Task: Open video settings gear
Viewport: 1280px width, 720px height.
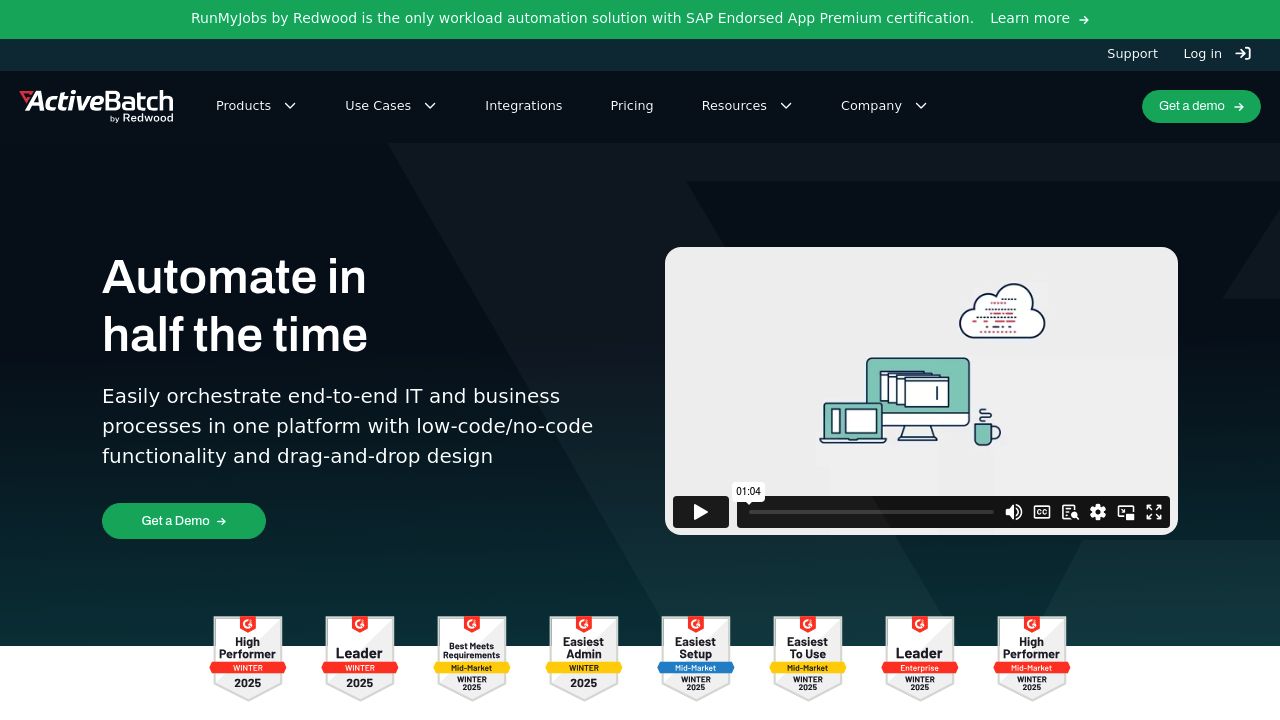Action: point(1098,512)
